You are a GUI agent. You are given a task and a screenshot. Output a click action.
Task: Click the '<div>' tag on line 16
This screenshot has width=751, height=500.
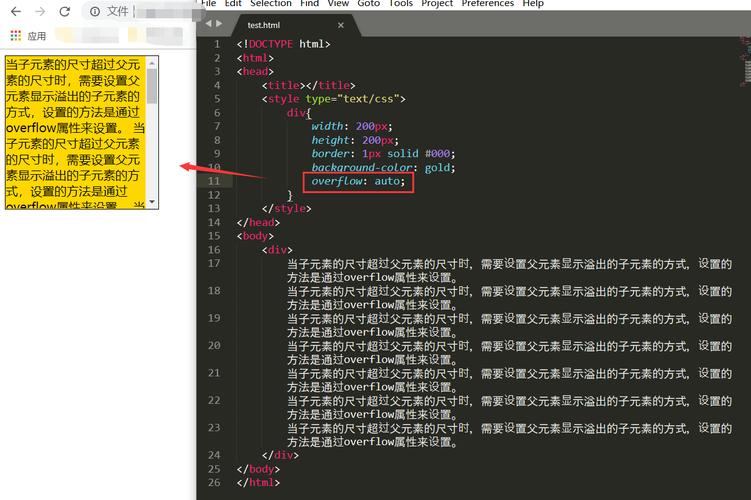click(277, 250)
